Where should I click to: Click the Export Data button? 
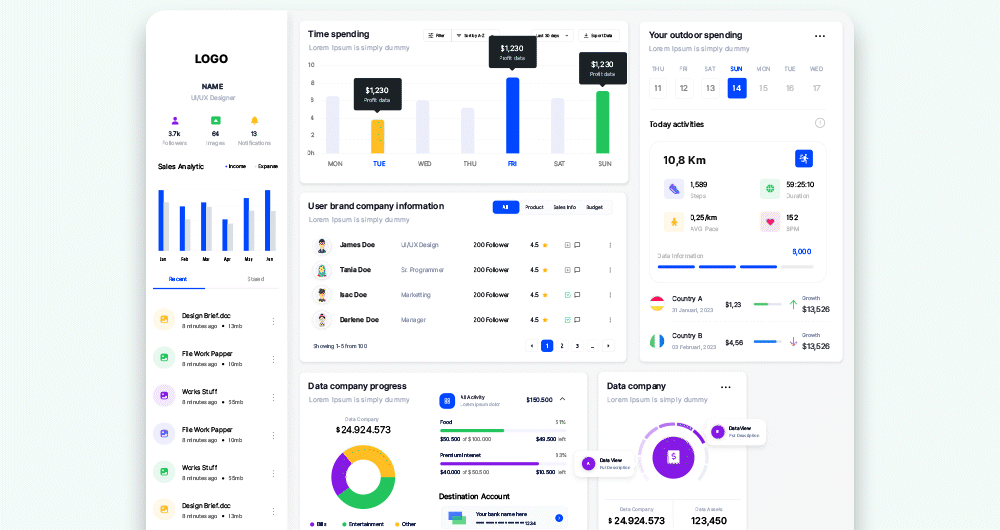(599, 36)
